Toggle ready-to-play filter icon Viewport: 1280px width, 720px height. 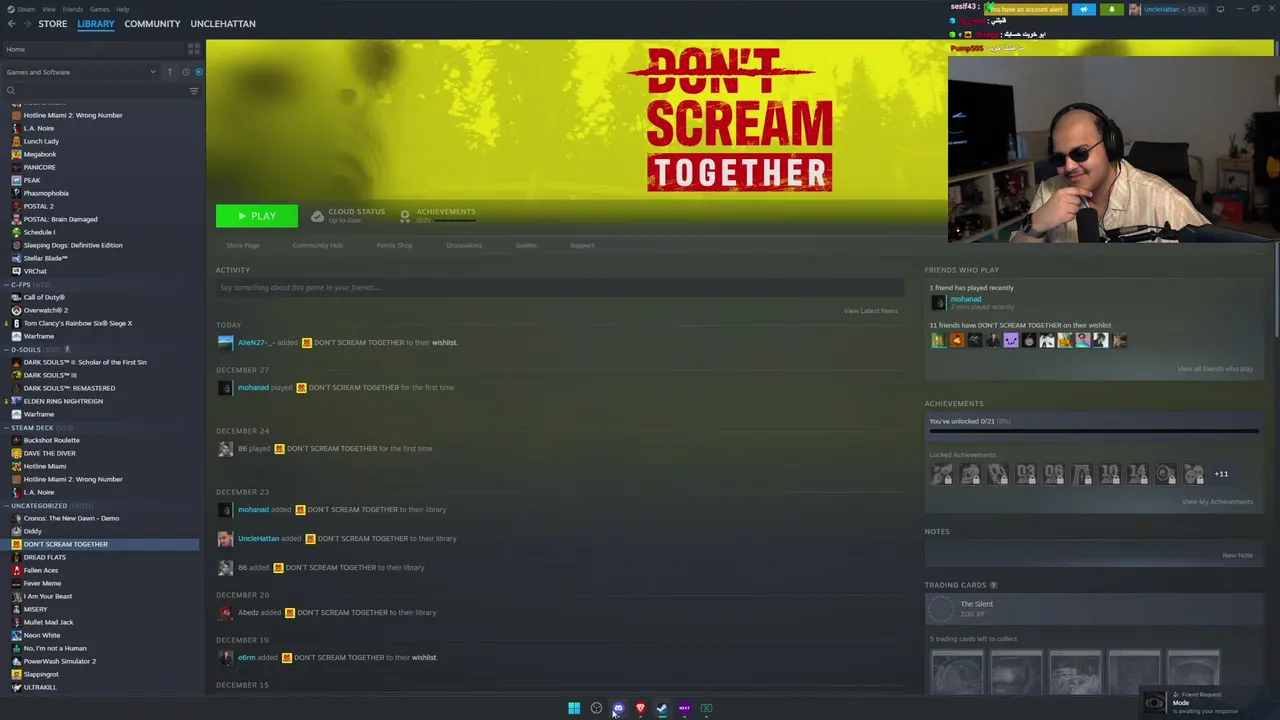click(198, 72)
